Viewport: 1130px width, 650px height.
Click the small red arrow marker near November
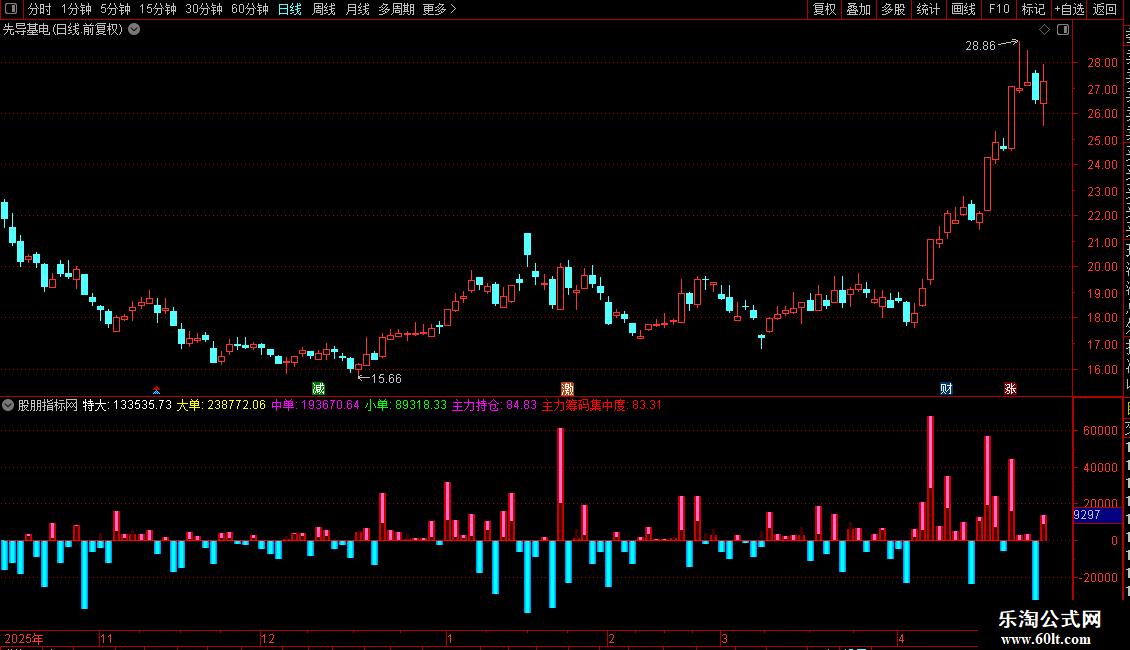click(156, 390)
